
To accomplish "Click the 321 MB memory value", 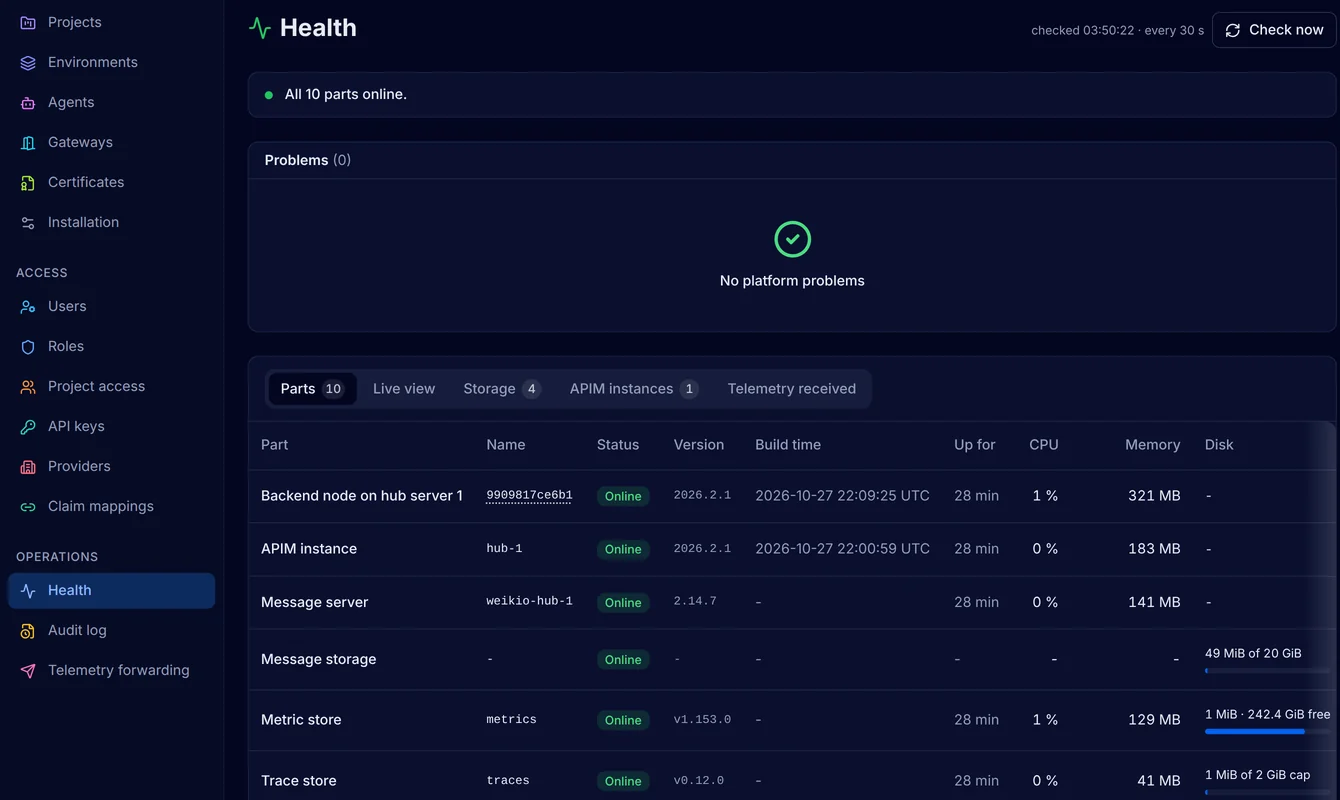I will (x=1154, y=496).
